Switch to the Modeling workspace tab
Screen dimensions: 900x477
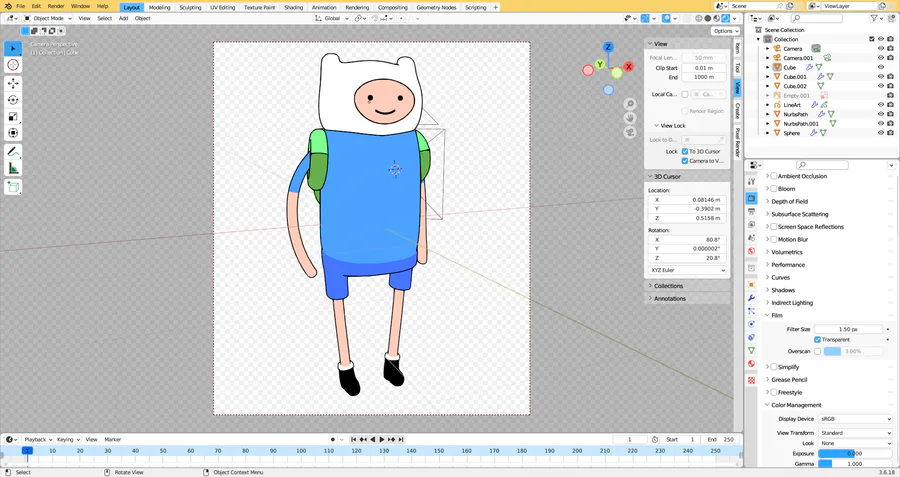(x=160, y=7)
